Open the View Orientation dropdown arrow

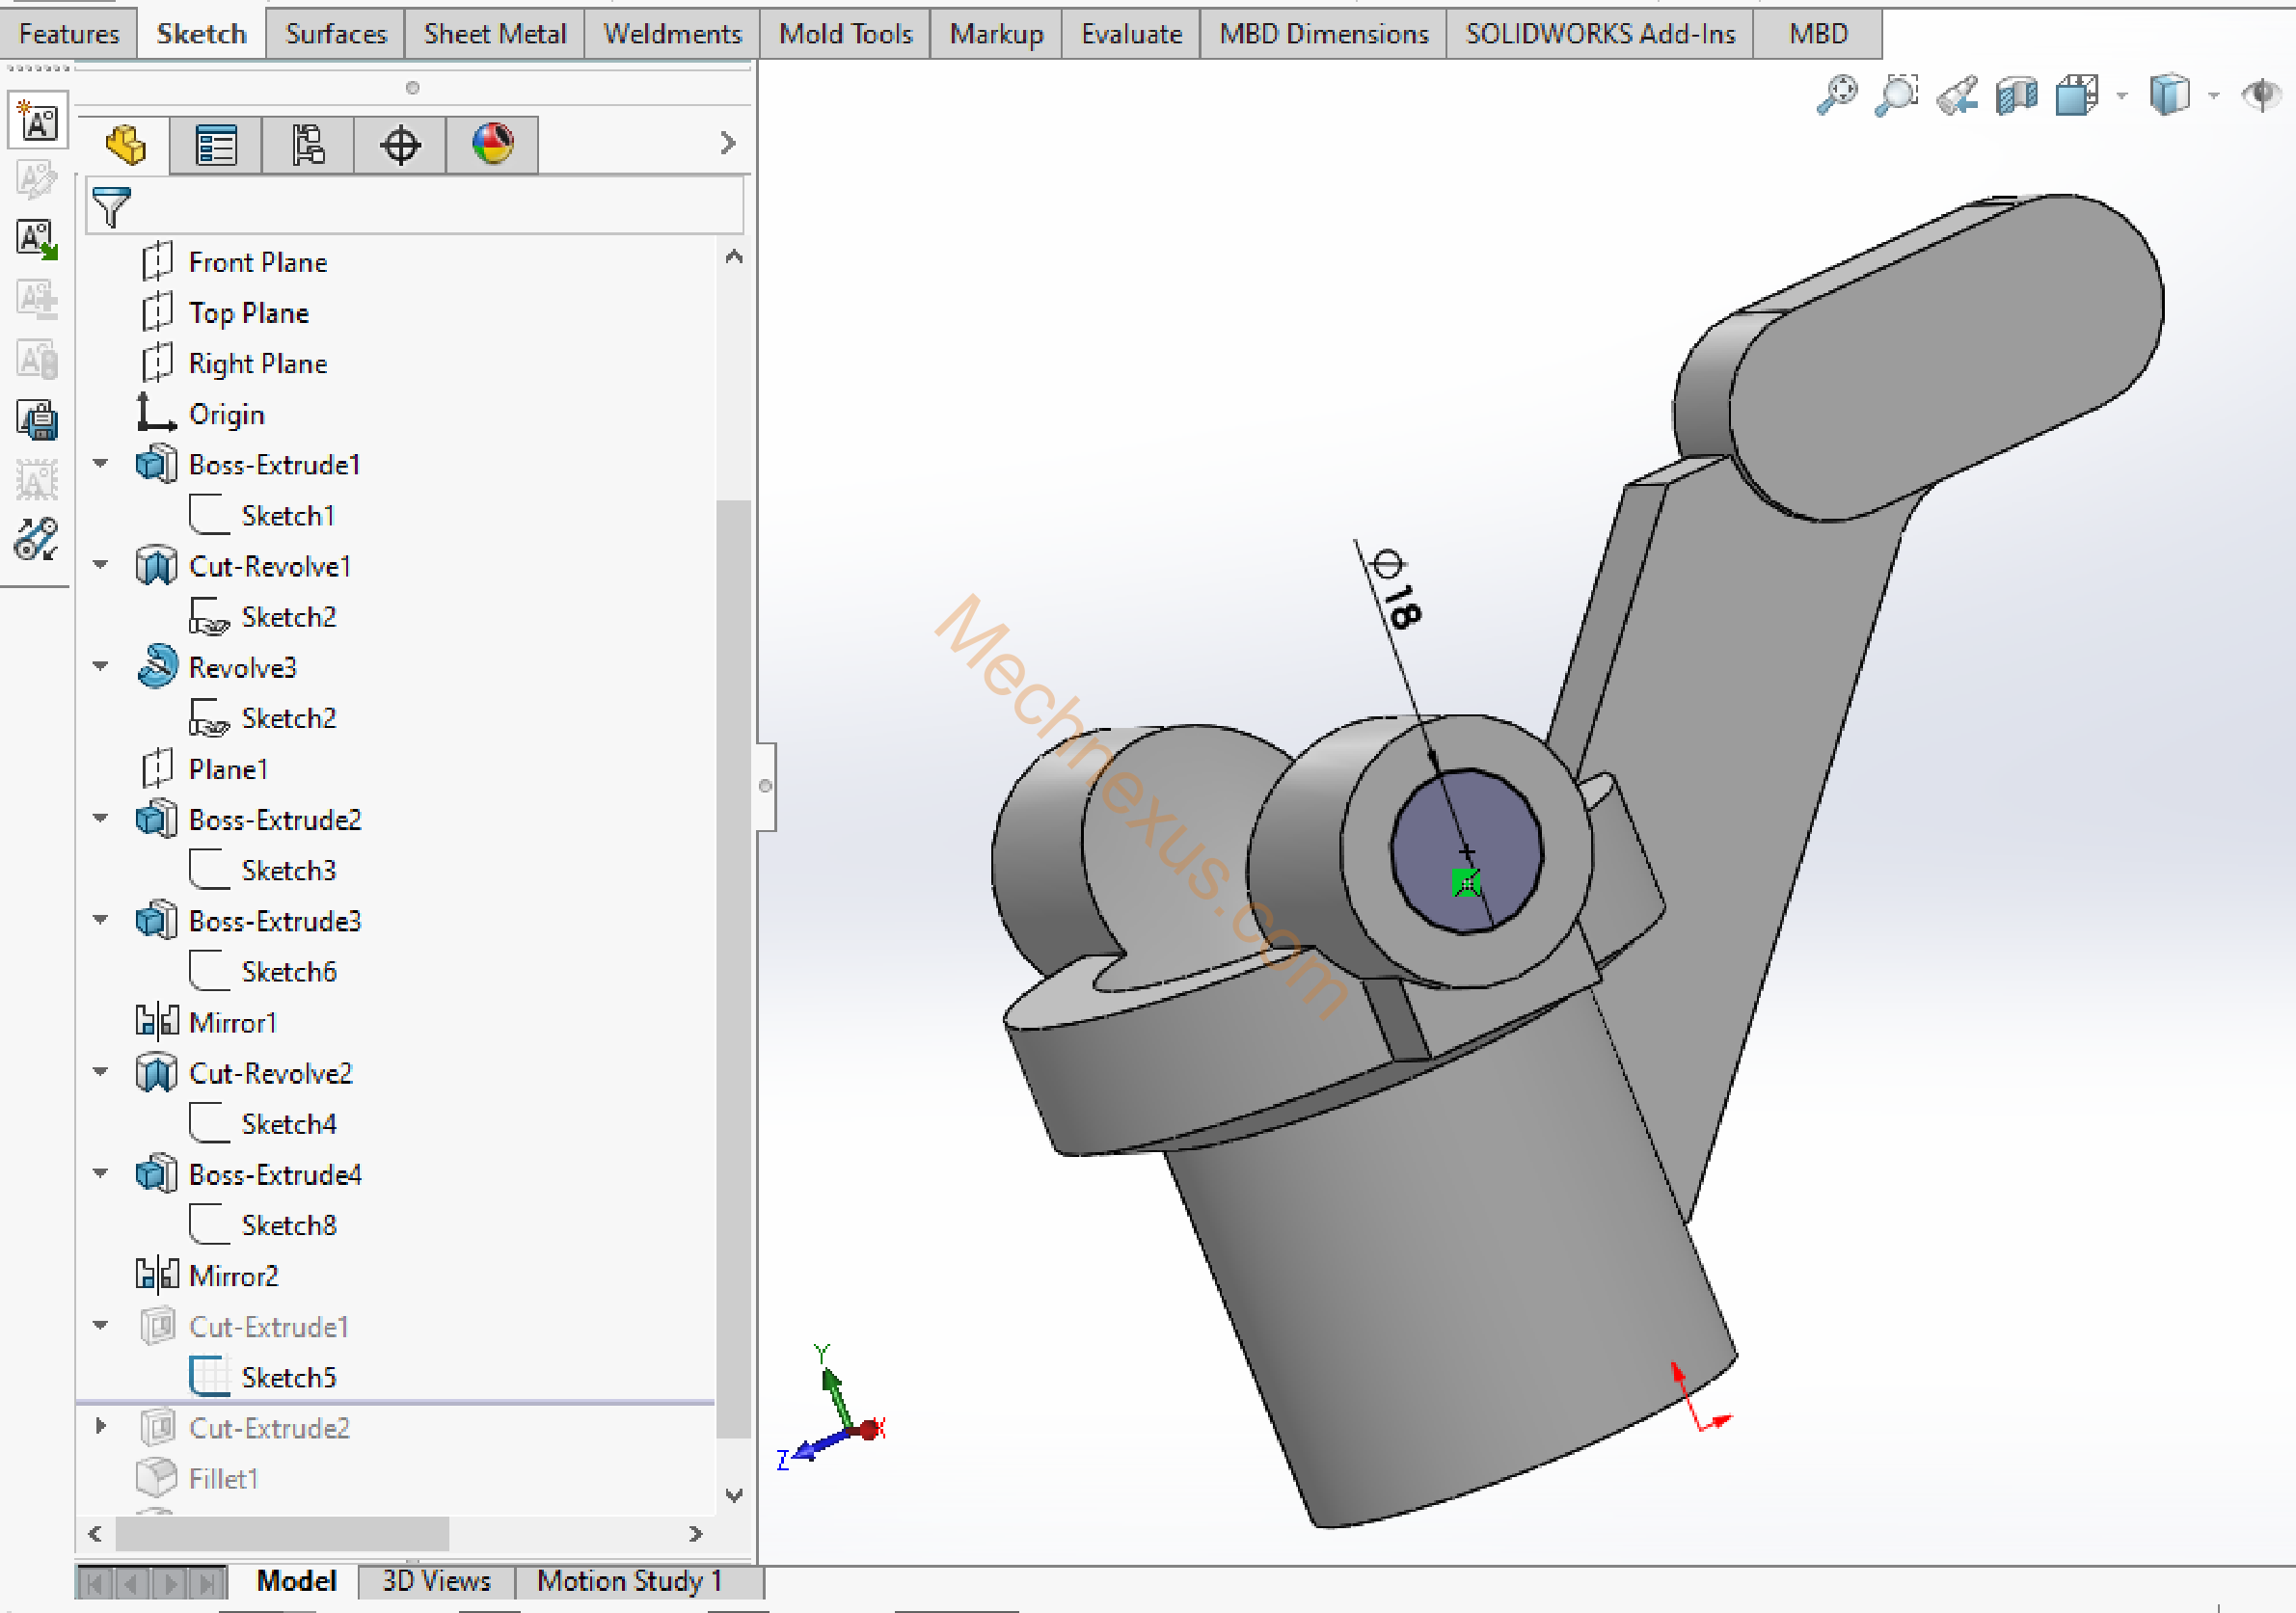[x=2121, y=96]
